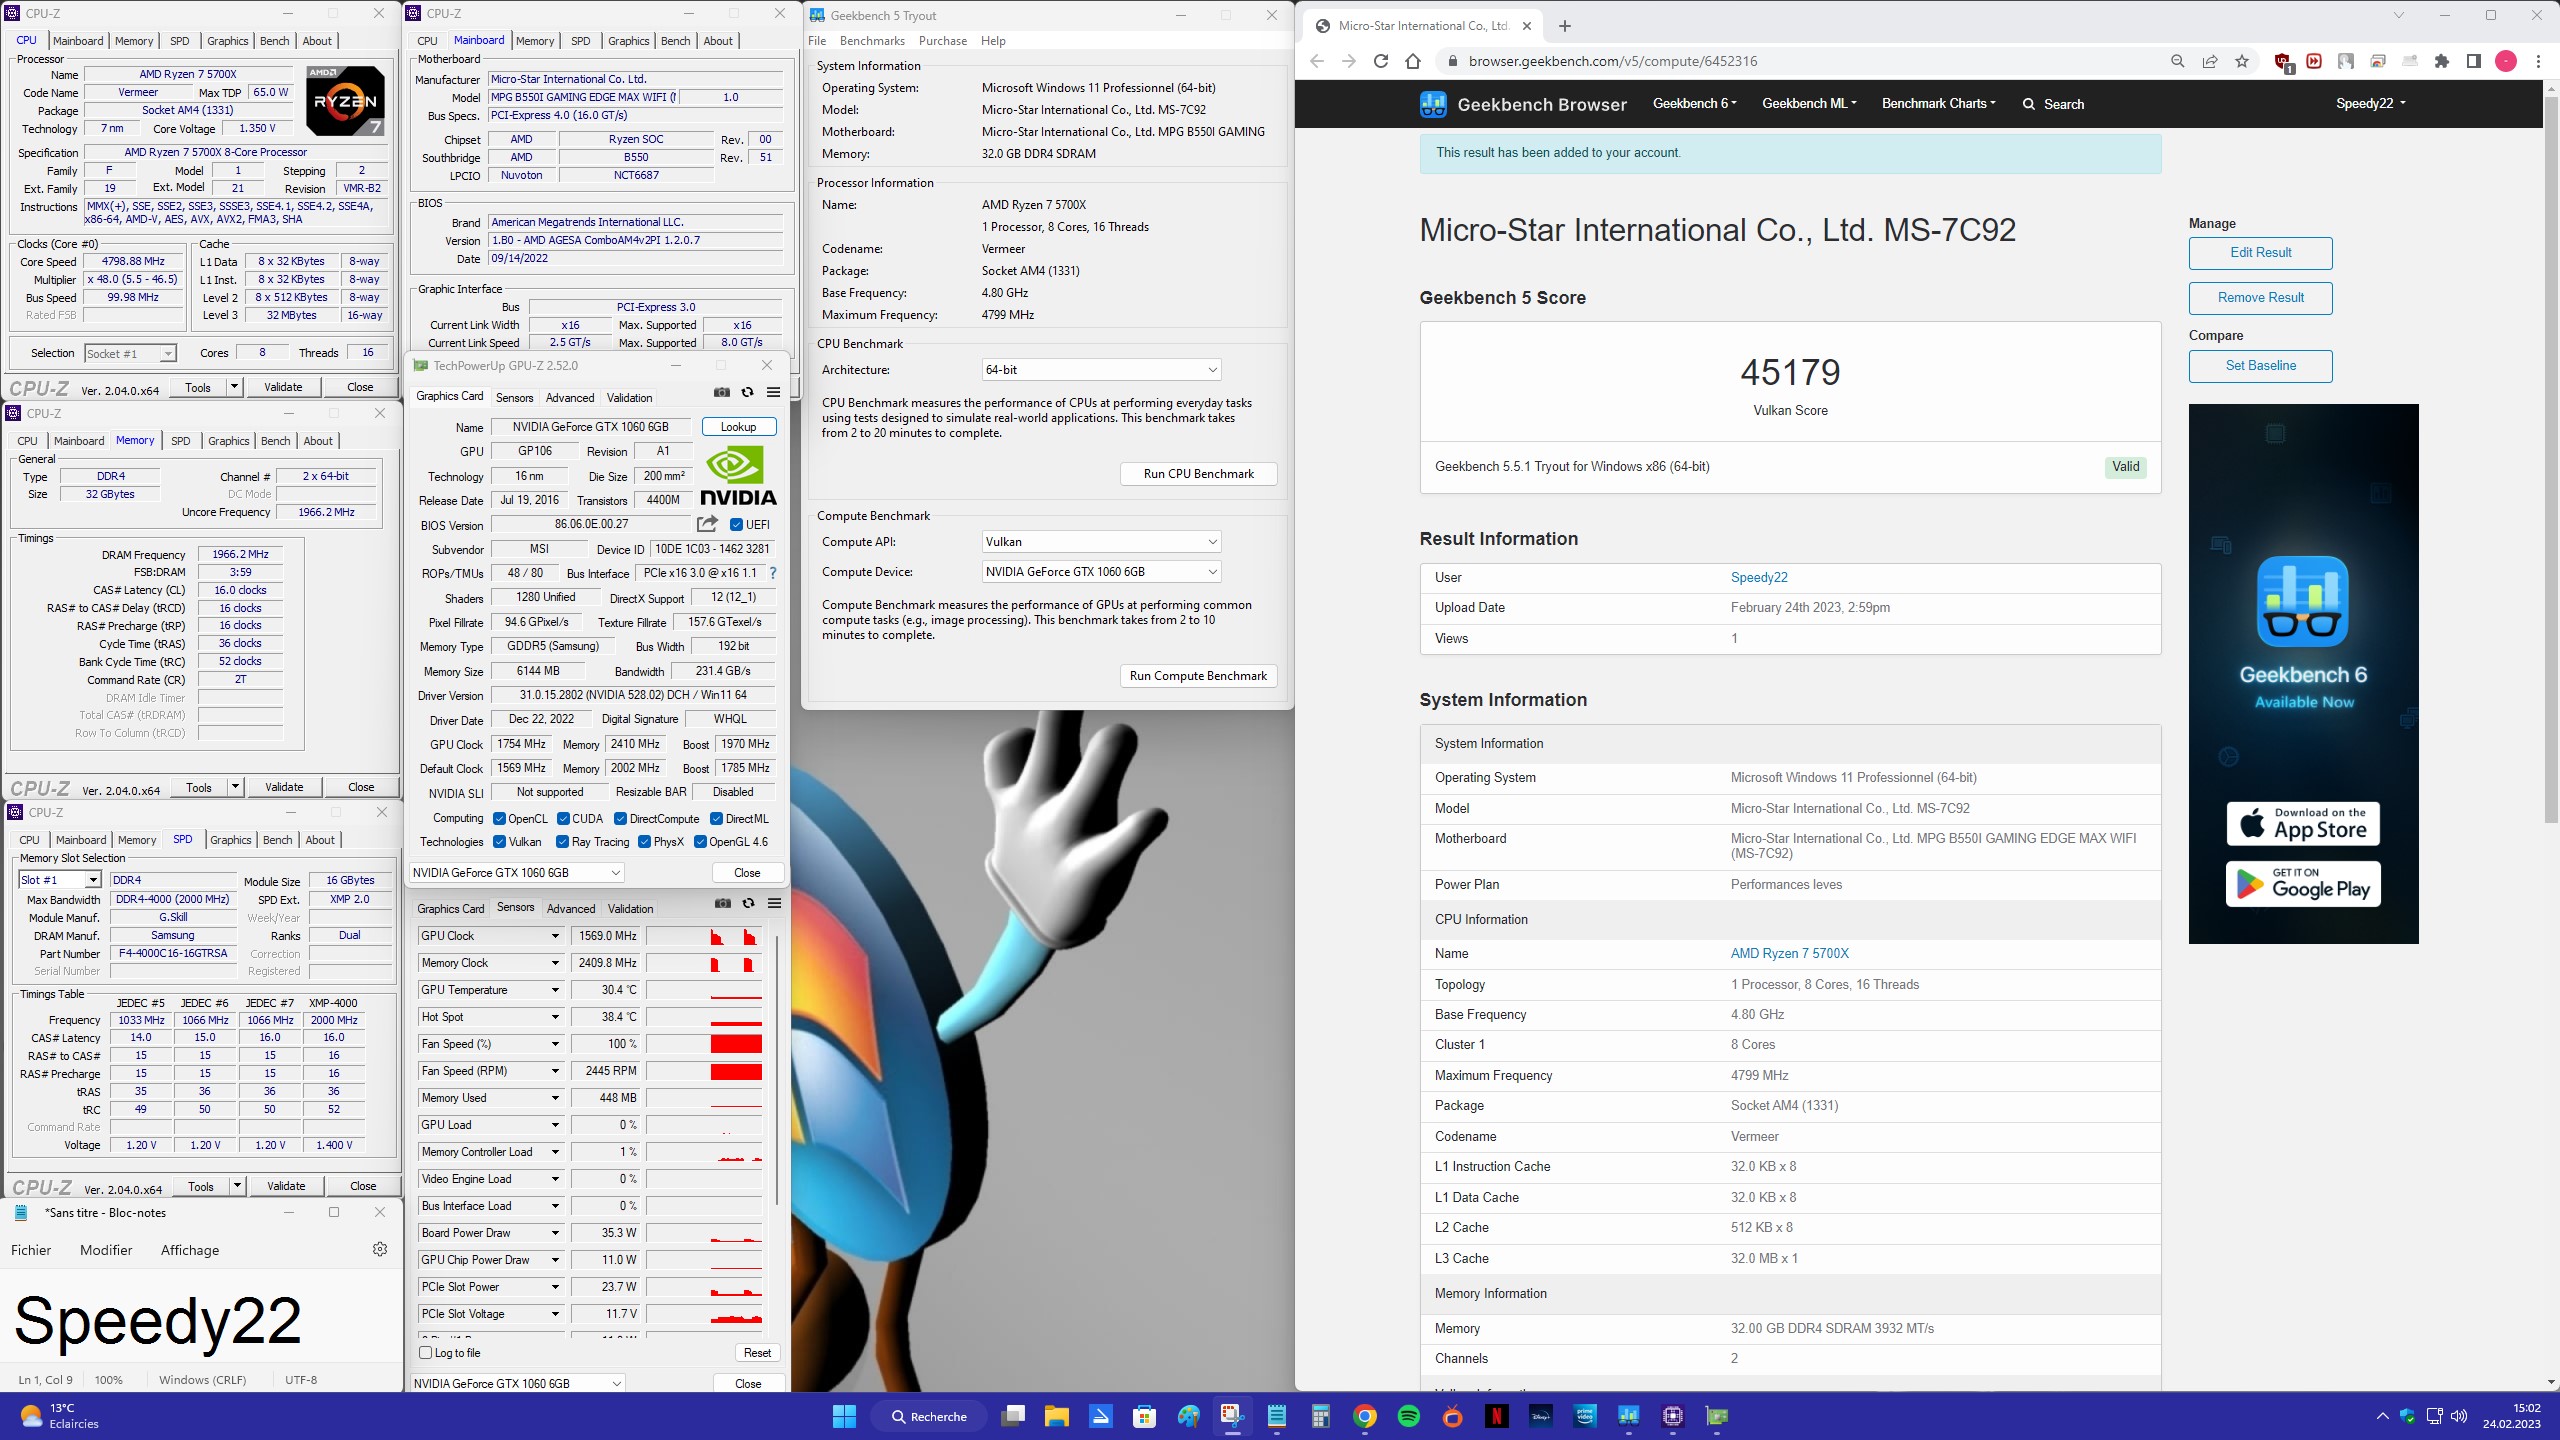The image size is (2560, 1440).
Task: Open the Chrome three-dot menu
Action: pyautogui.click(x=2538, y=61)
